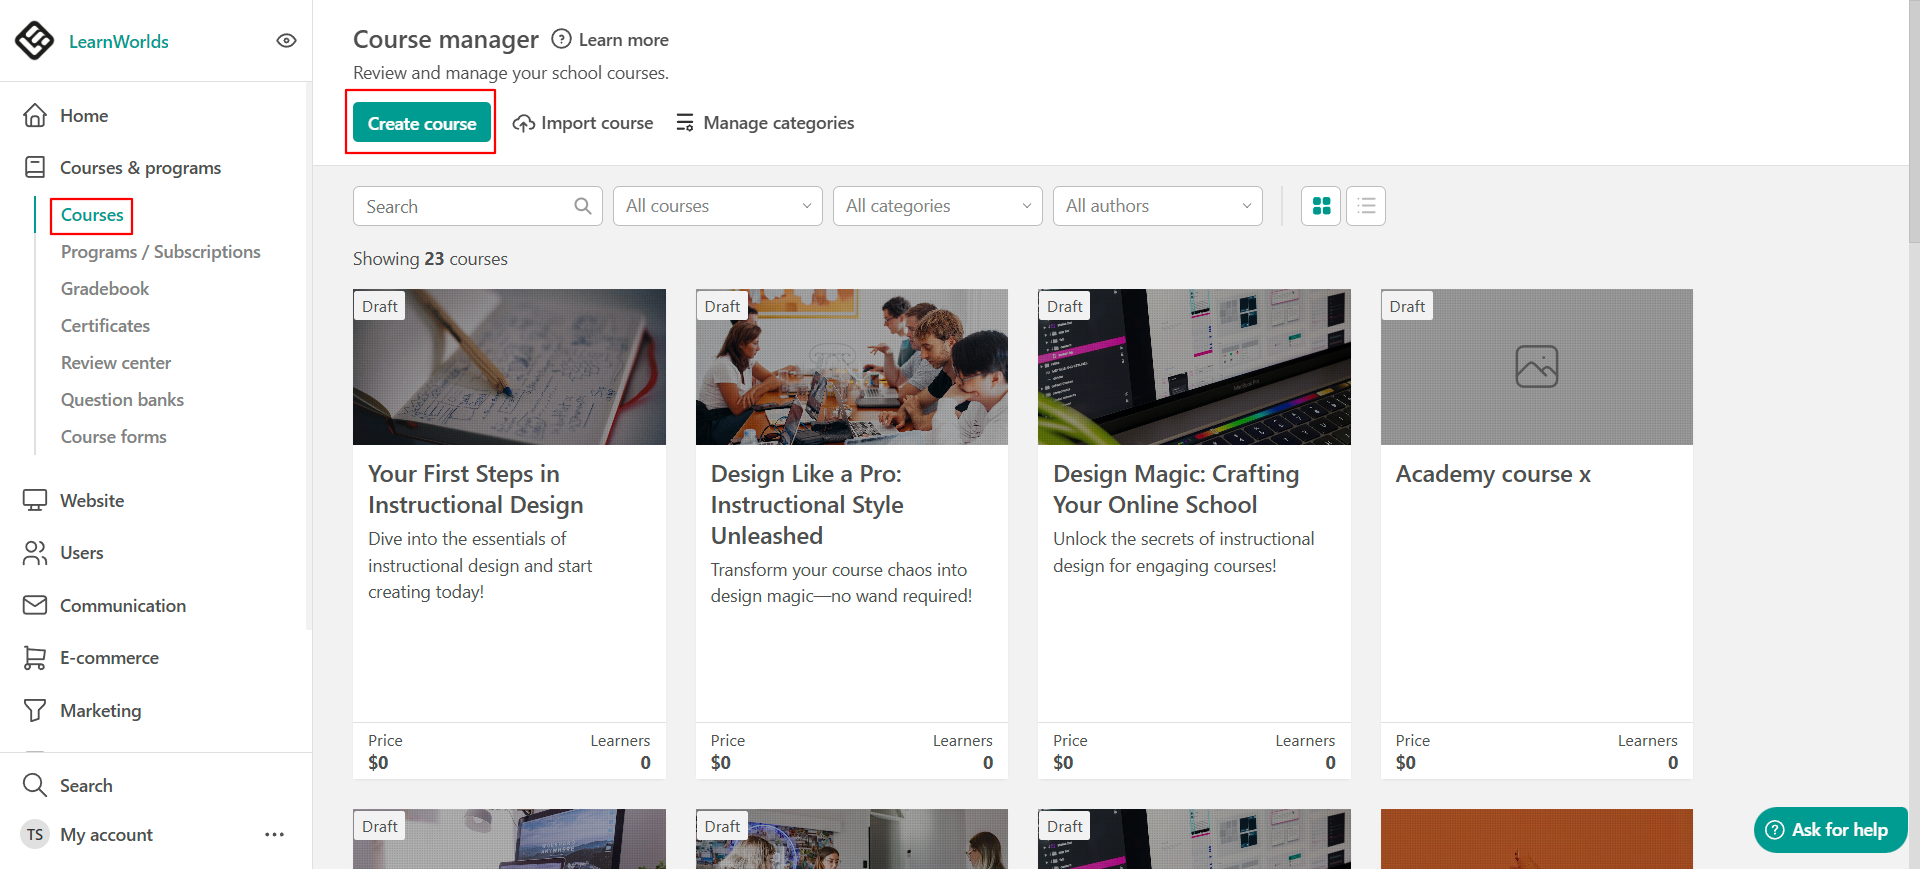Viewport: 1920px width, 869px height.
Task: Open Manage categories
Action: (x=765, y=123)
